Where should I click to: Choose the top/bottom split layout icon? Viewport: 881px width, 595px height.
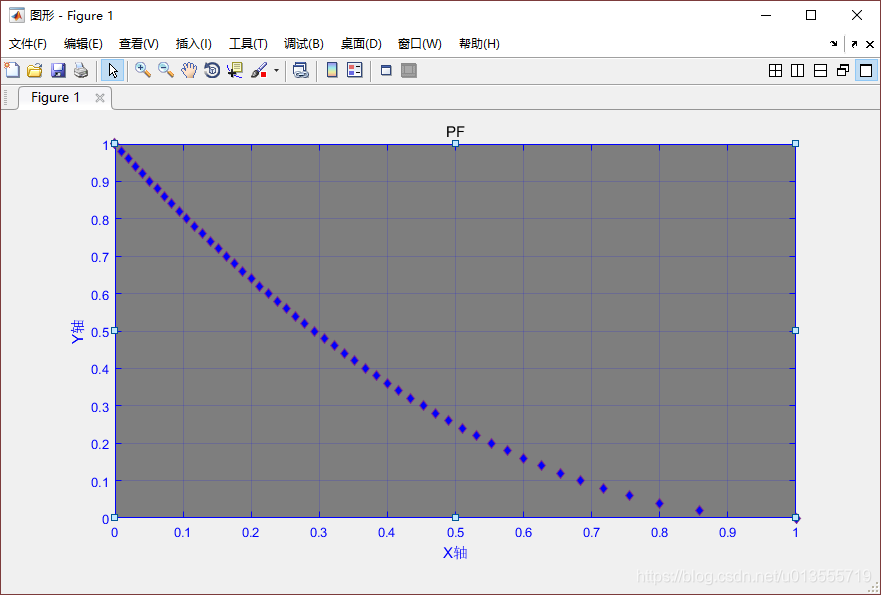click(820, 70)
